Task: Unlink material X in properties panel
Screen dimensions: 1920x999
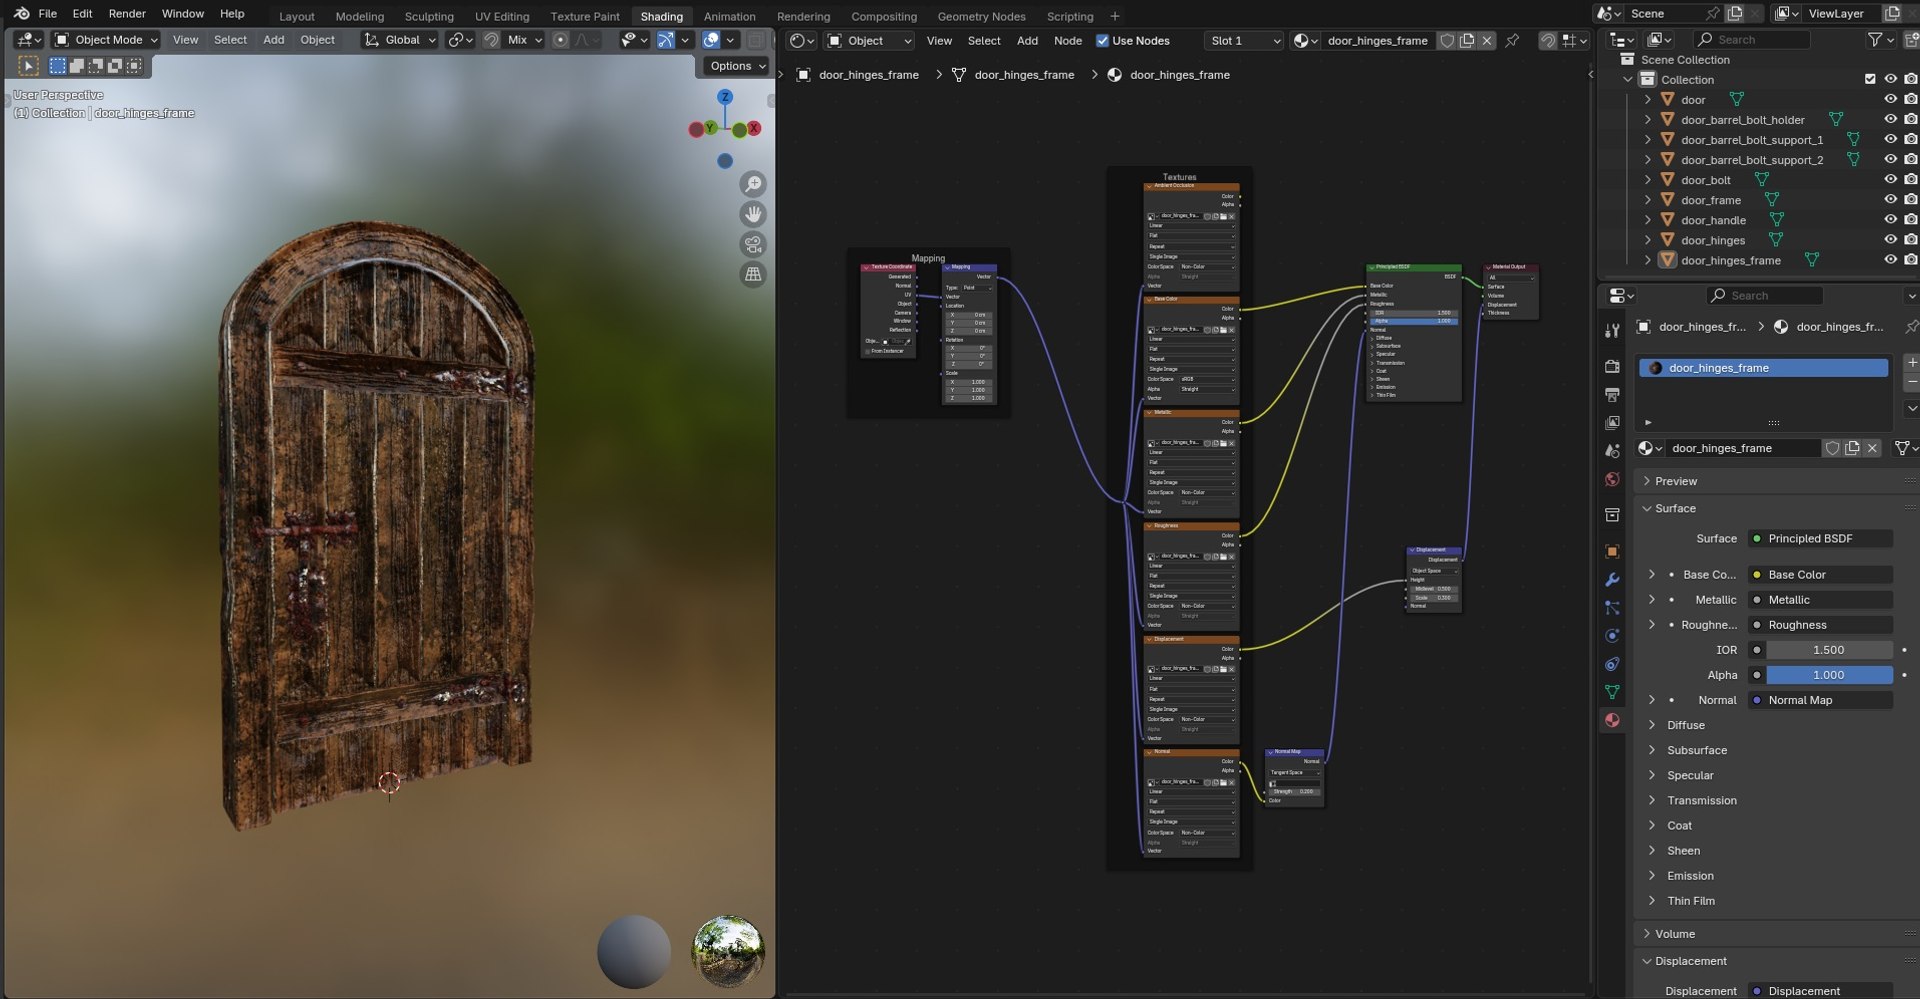Action: (x=1873, y=448)
